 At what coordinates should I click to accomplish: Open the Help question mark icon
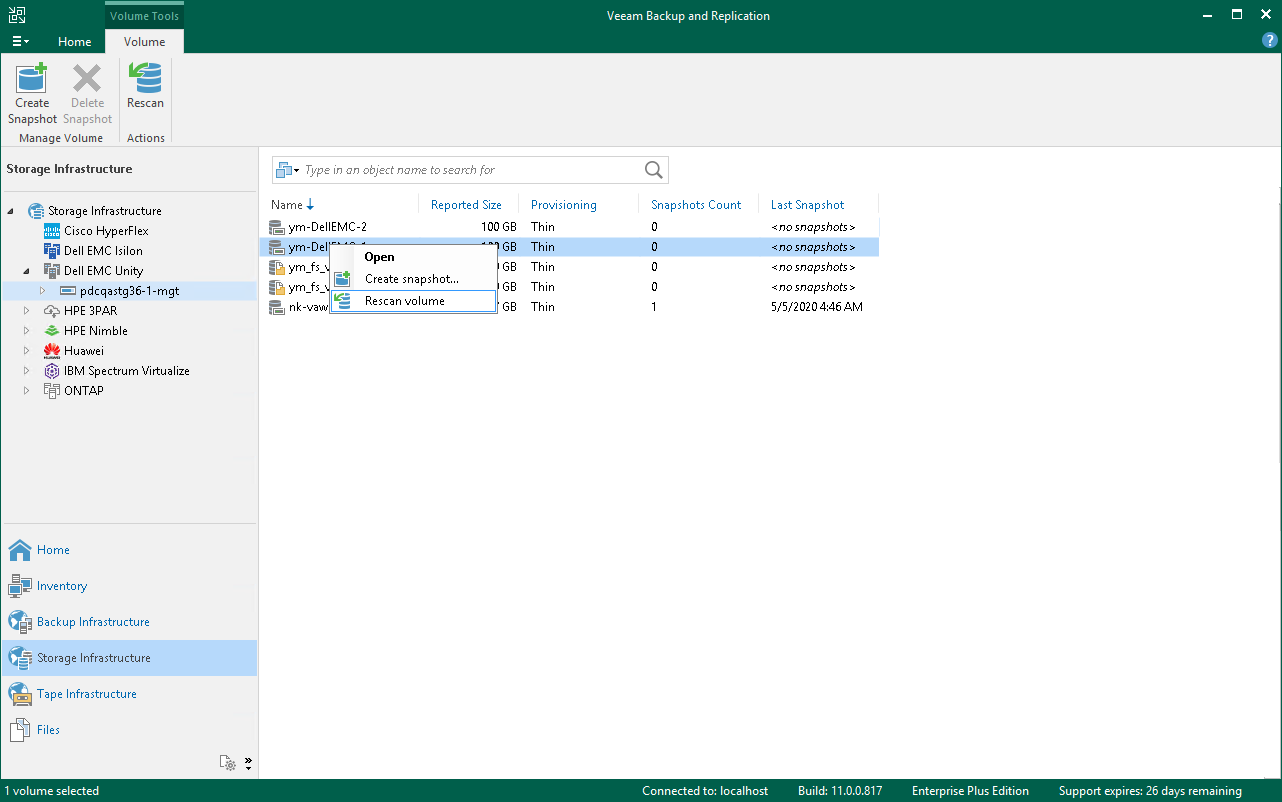point(1270,41)
